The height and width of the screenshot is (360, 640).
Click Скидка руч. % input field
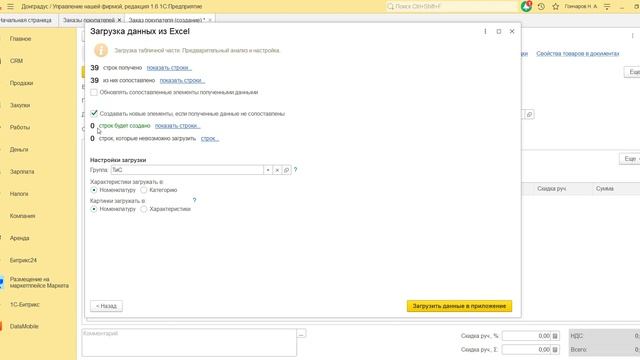coord(527,336)
